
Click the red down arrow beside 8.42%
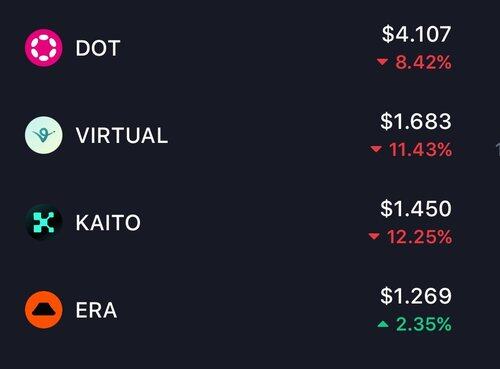click(382, 62)
